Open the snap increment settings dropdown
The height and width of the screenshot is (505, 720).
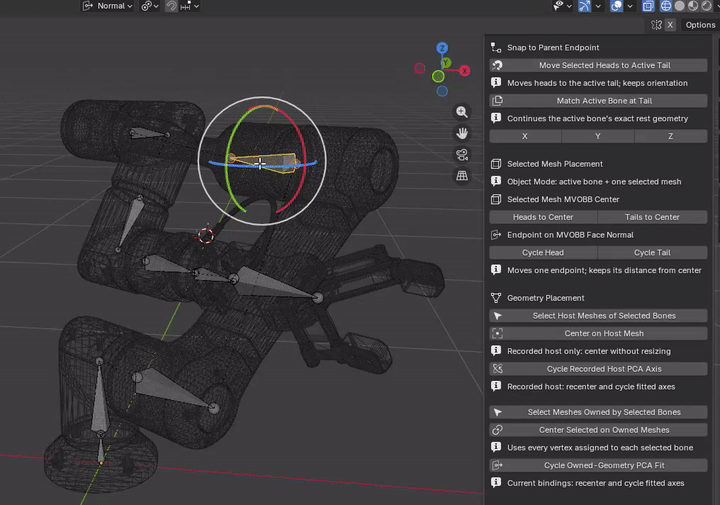pyautogui.click(x=190, y=6)
